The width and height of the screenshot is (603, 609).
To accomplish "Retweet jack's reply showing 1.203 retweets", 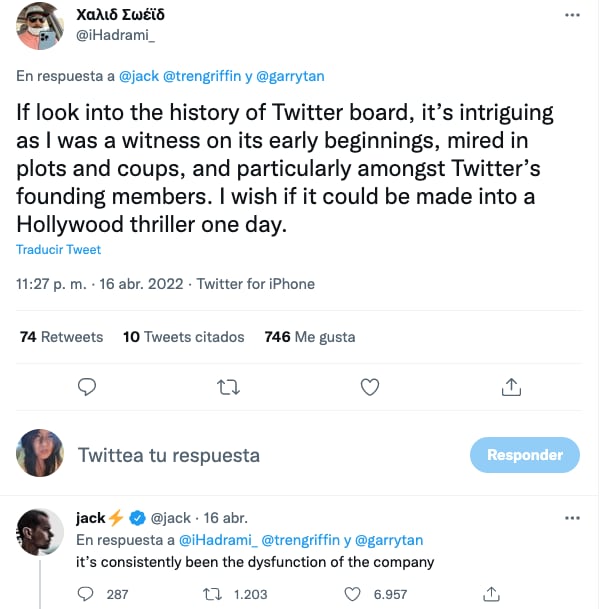I will (212, 594).
